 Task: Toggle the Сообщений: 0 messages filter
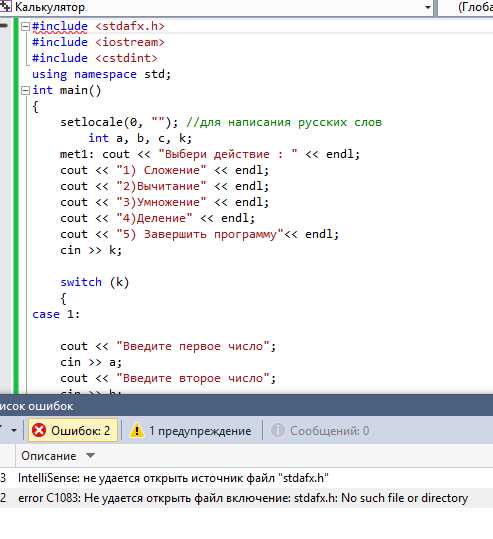coord(320,430)
